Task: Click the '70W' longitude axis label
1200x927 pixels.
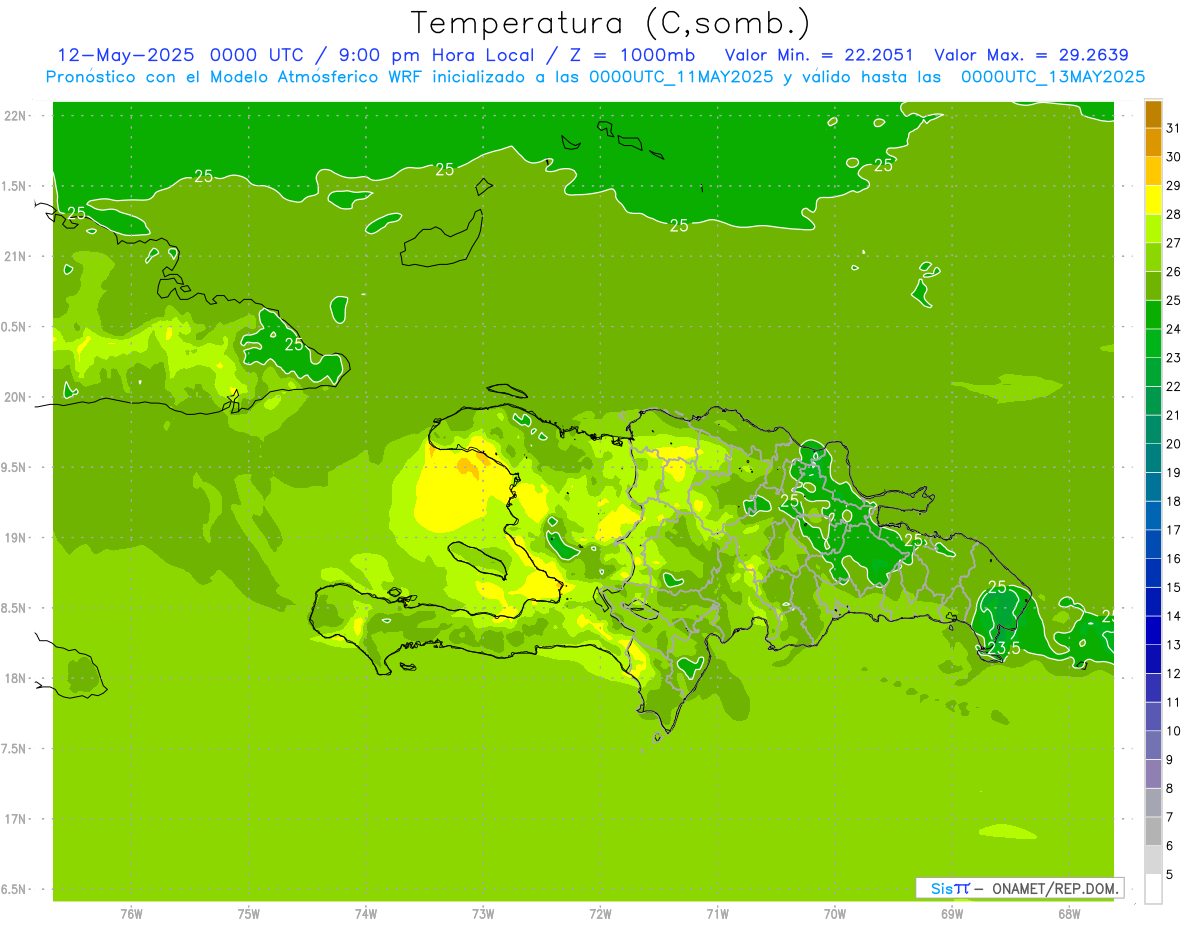Action: [835, 914]
